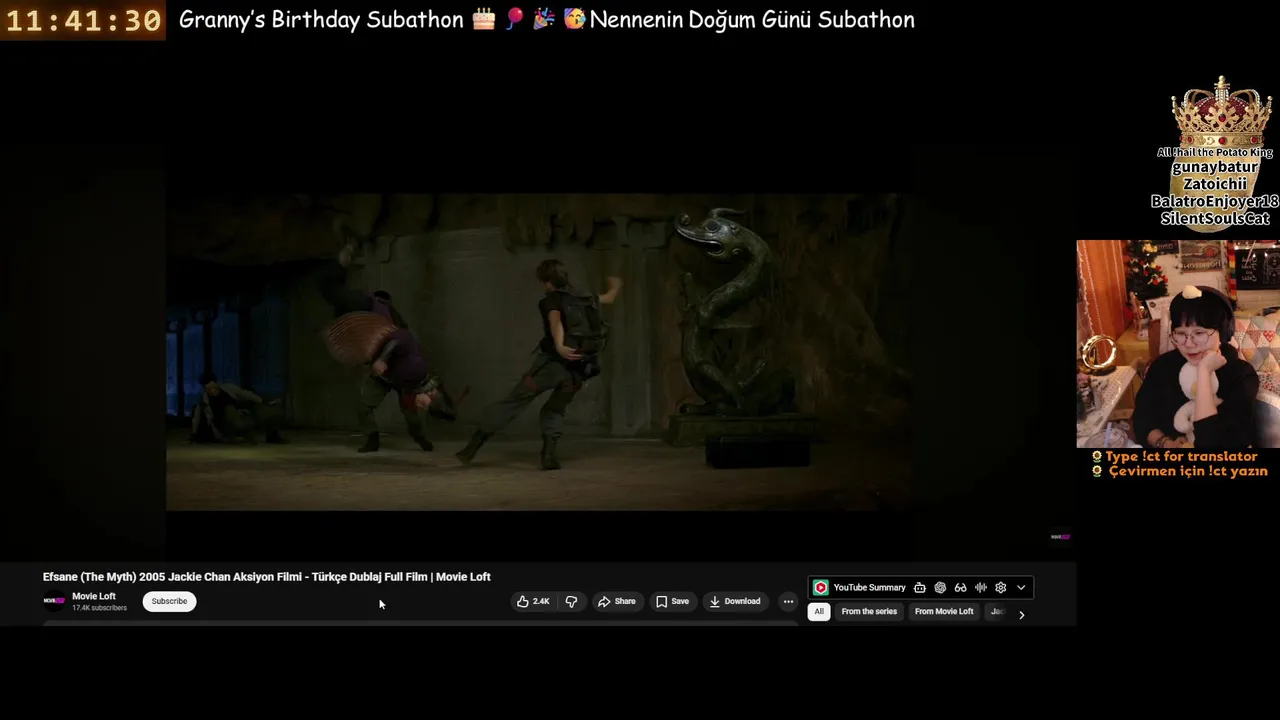Click the 17.4K subscribers text

coord(99,608)
